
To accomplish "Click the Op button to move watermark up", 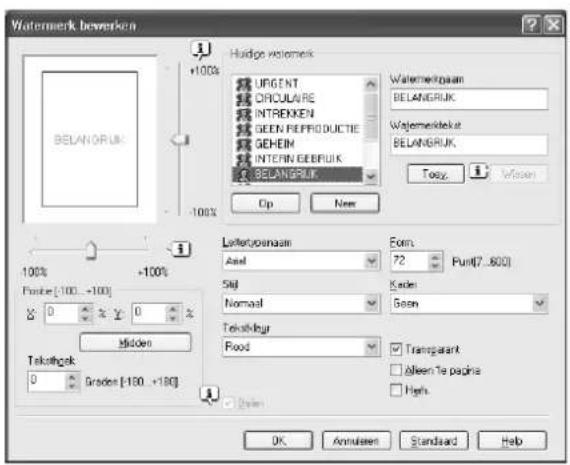I will click(266, 203).
